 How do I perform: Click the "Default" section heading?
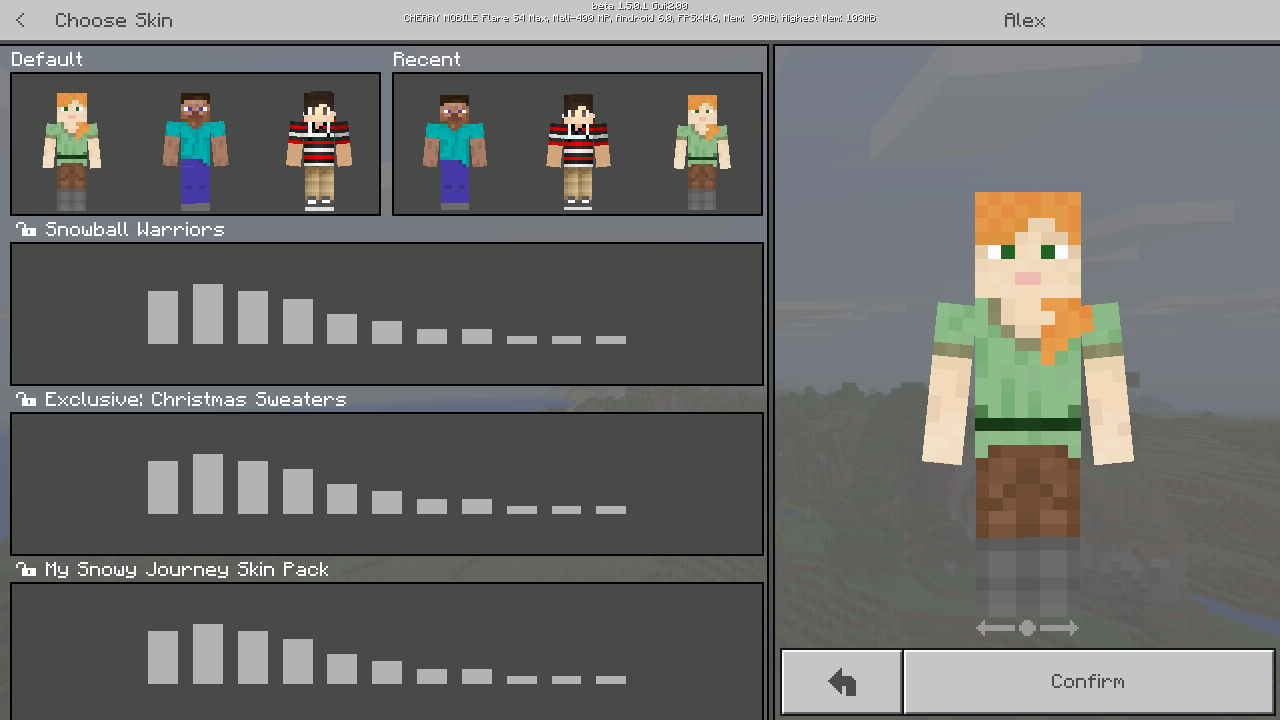coord(47,59)
